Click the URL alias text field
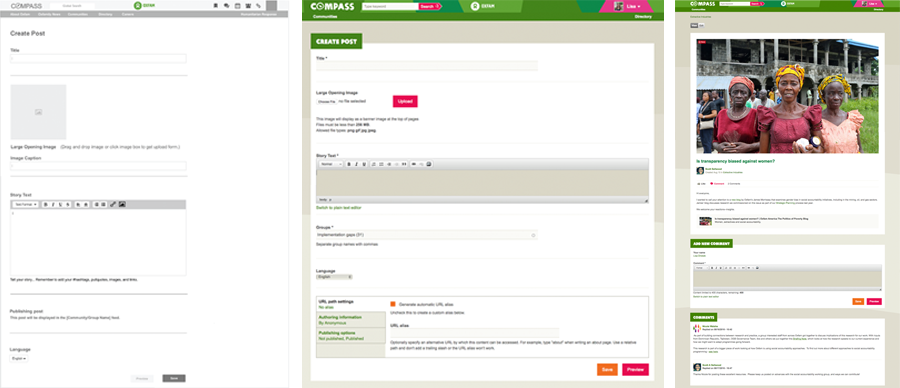Image resolution: width=900 pixels, height=388 pixels. [475, 333]
